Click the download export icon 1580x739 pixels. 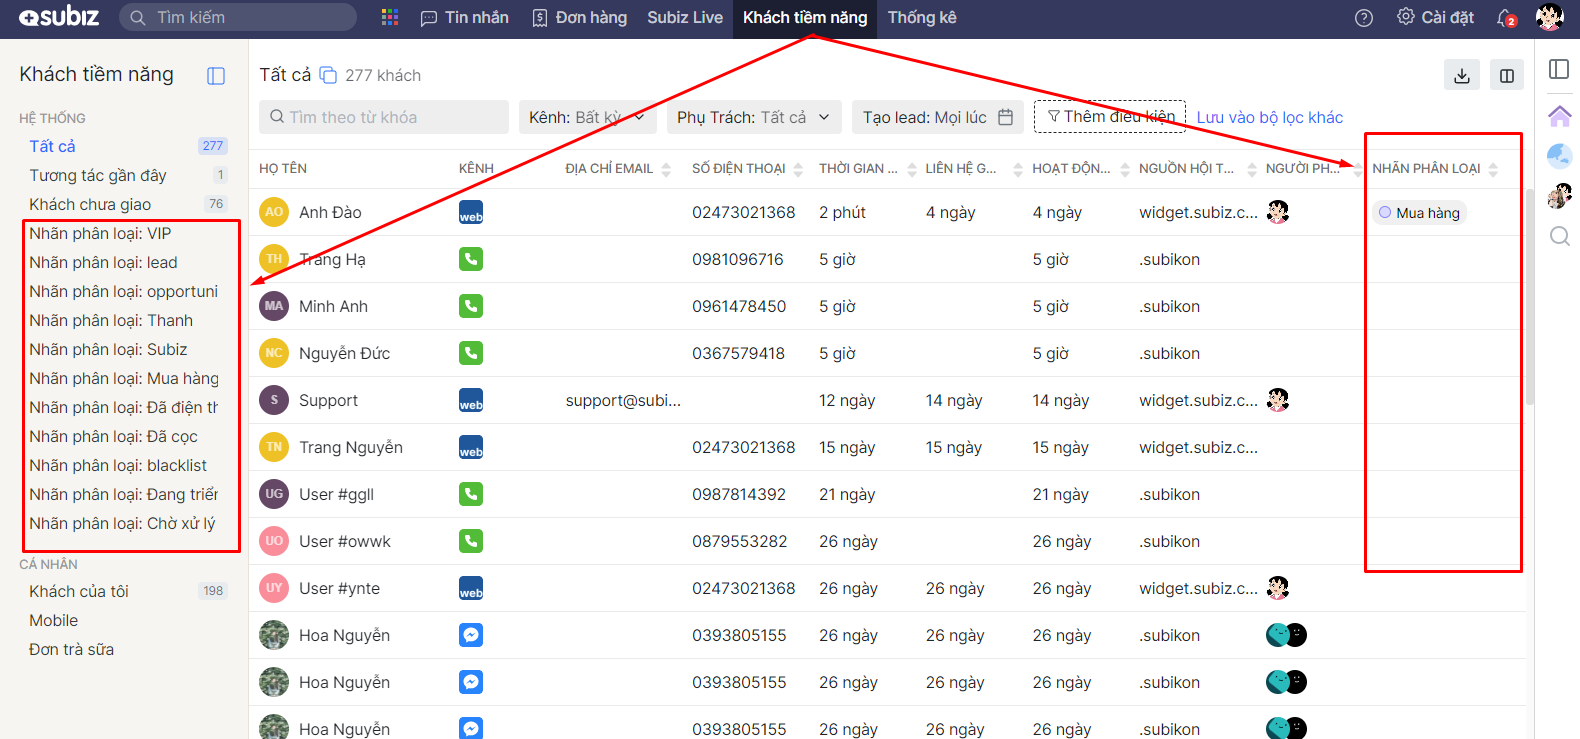click(x=1462, y=76)
